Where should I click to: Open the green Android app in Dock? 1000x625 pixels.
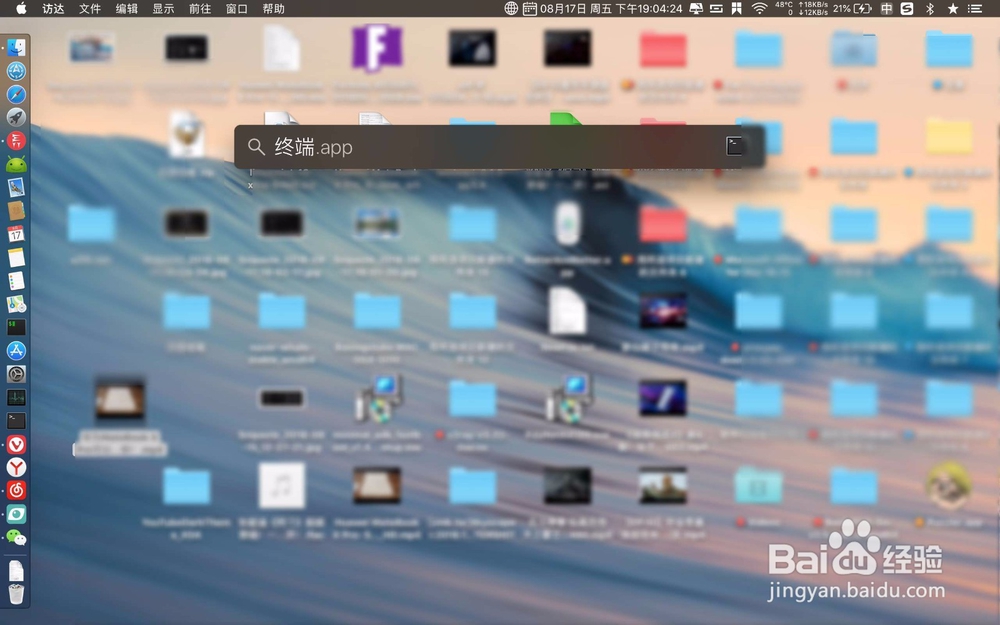[x=16, y=165]
